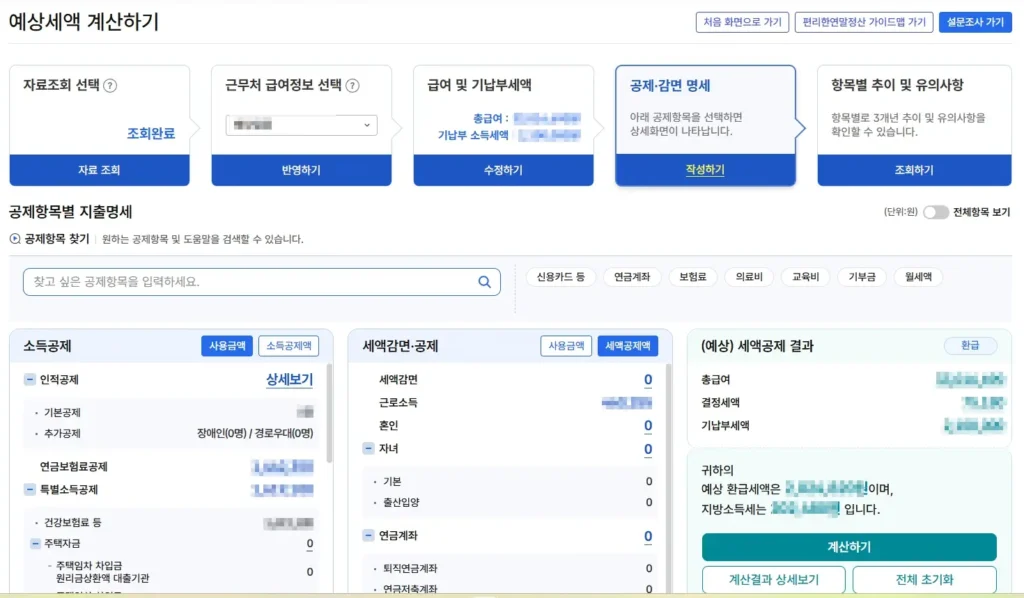
Task: Click the 계산하기 button
Action: coord(848,548)
